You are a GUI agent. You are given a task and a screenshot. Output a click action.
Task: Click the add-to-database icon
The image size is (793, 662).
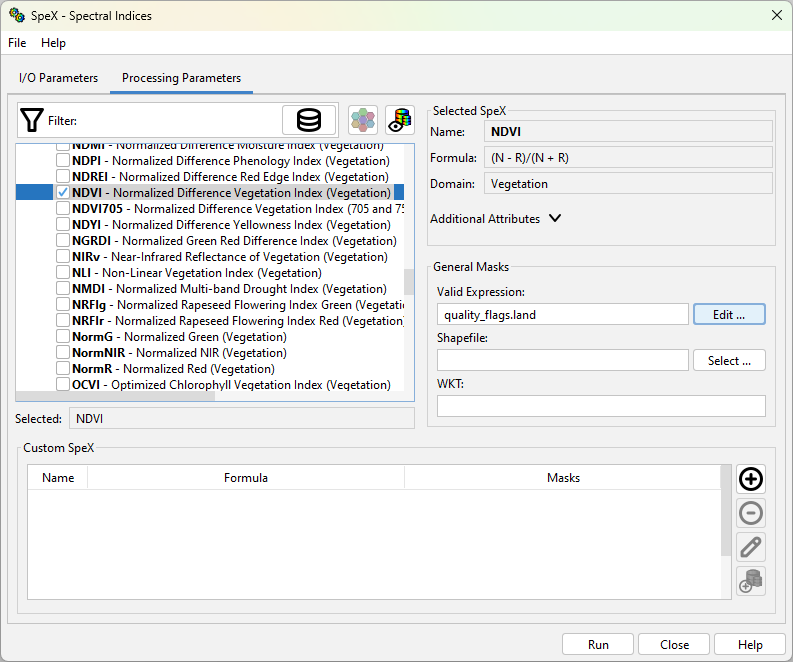(x=750, y=581)
